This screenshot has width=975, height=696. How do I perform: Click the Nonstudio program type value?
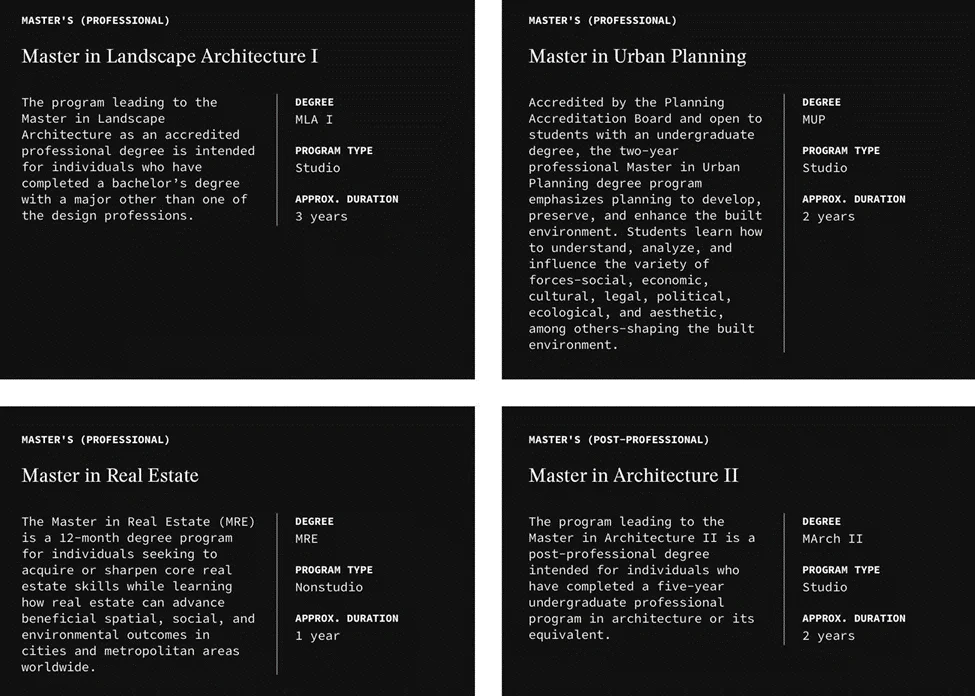tap(329, 587)
